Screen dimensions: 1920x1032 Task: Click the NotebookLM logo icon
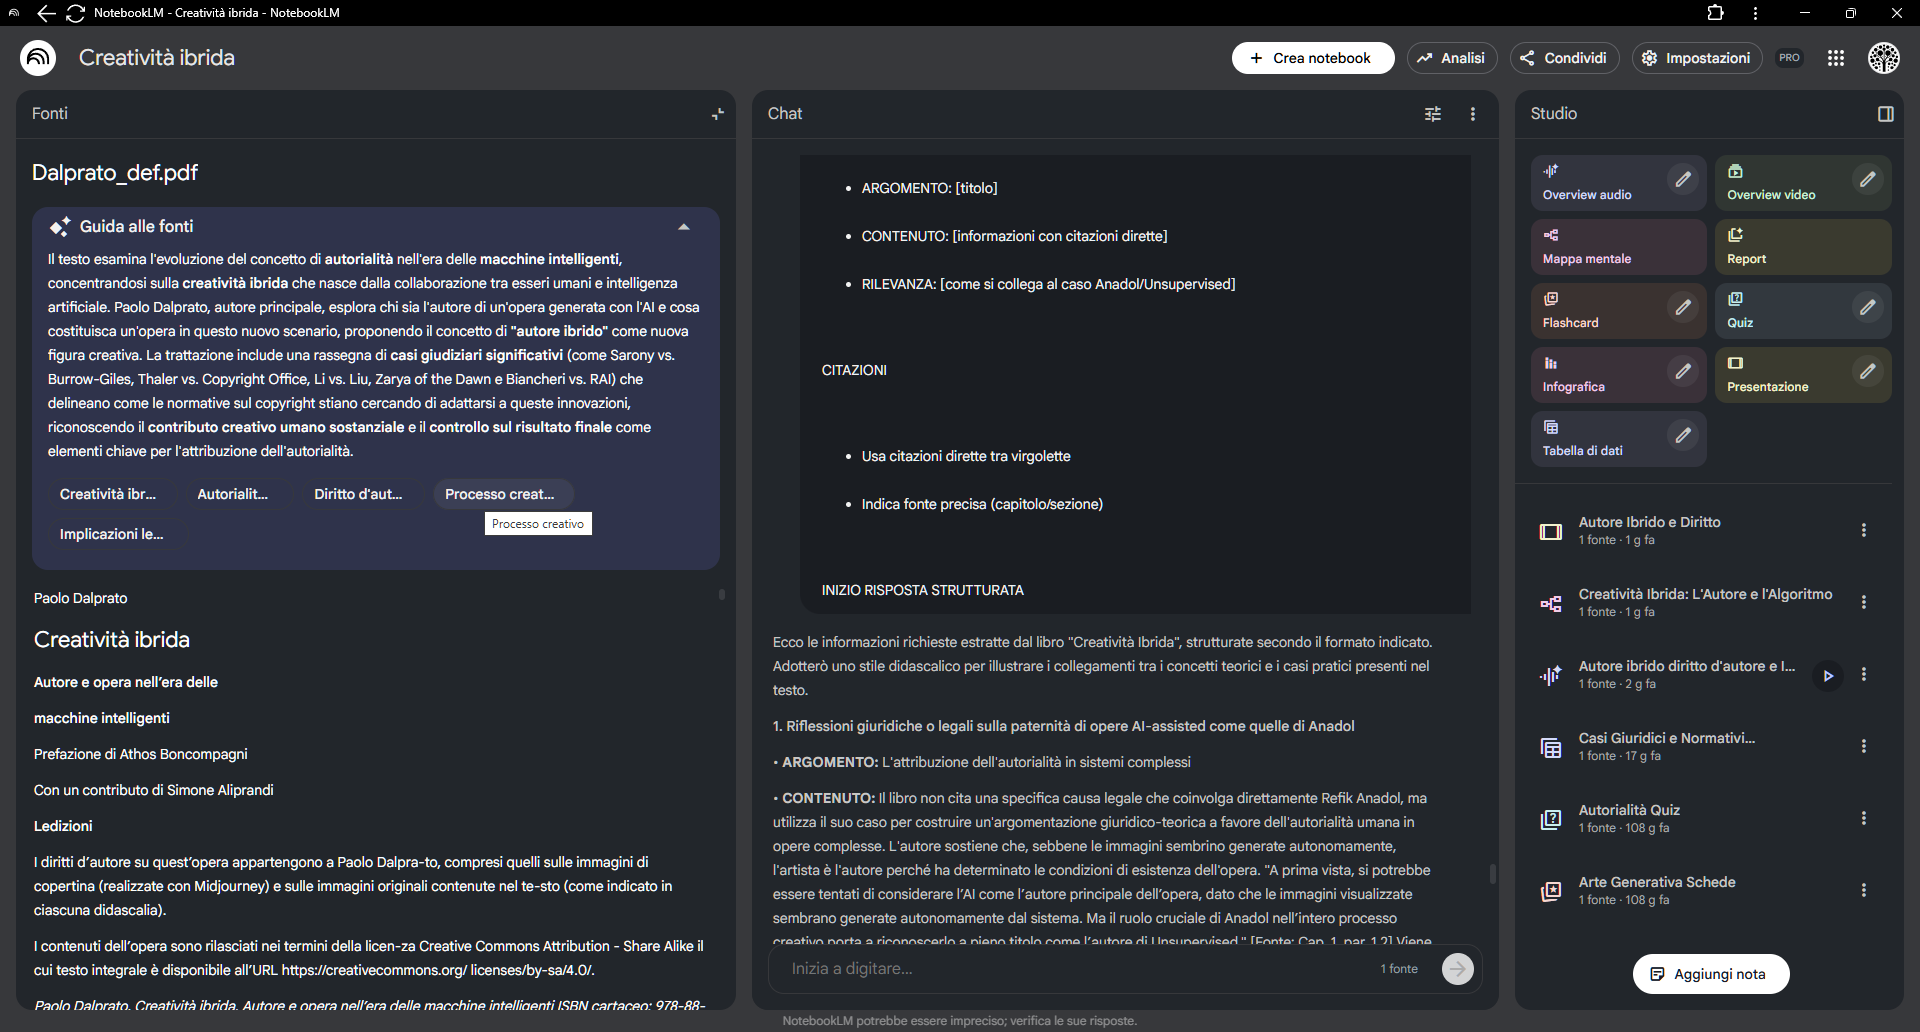pyautogui.click(x=38, y=58)
